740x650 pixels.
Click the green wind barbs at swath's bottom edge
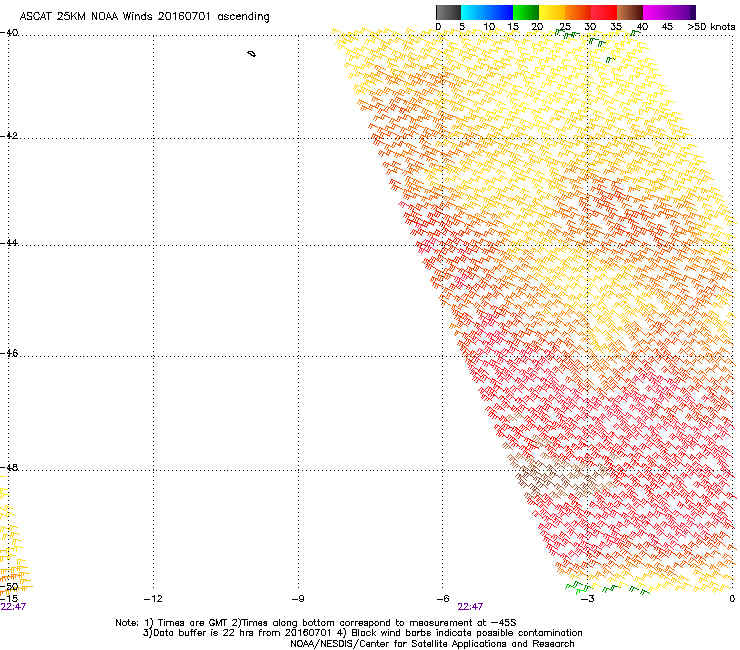(x=606, y=588)
